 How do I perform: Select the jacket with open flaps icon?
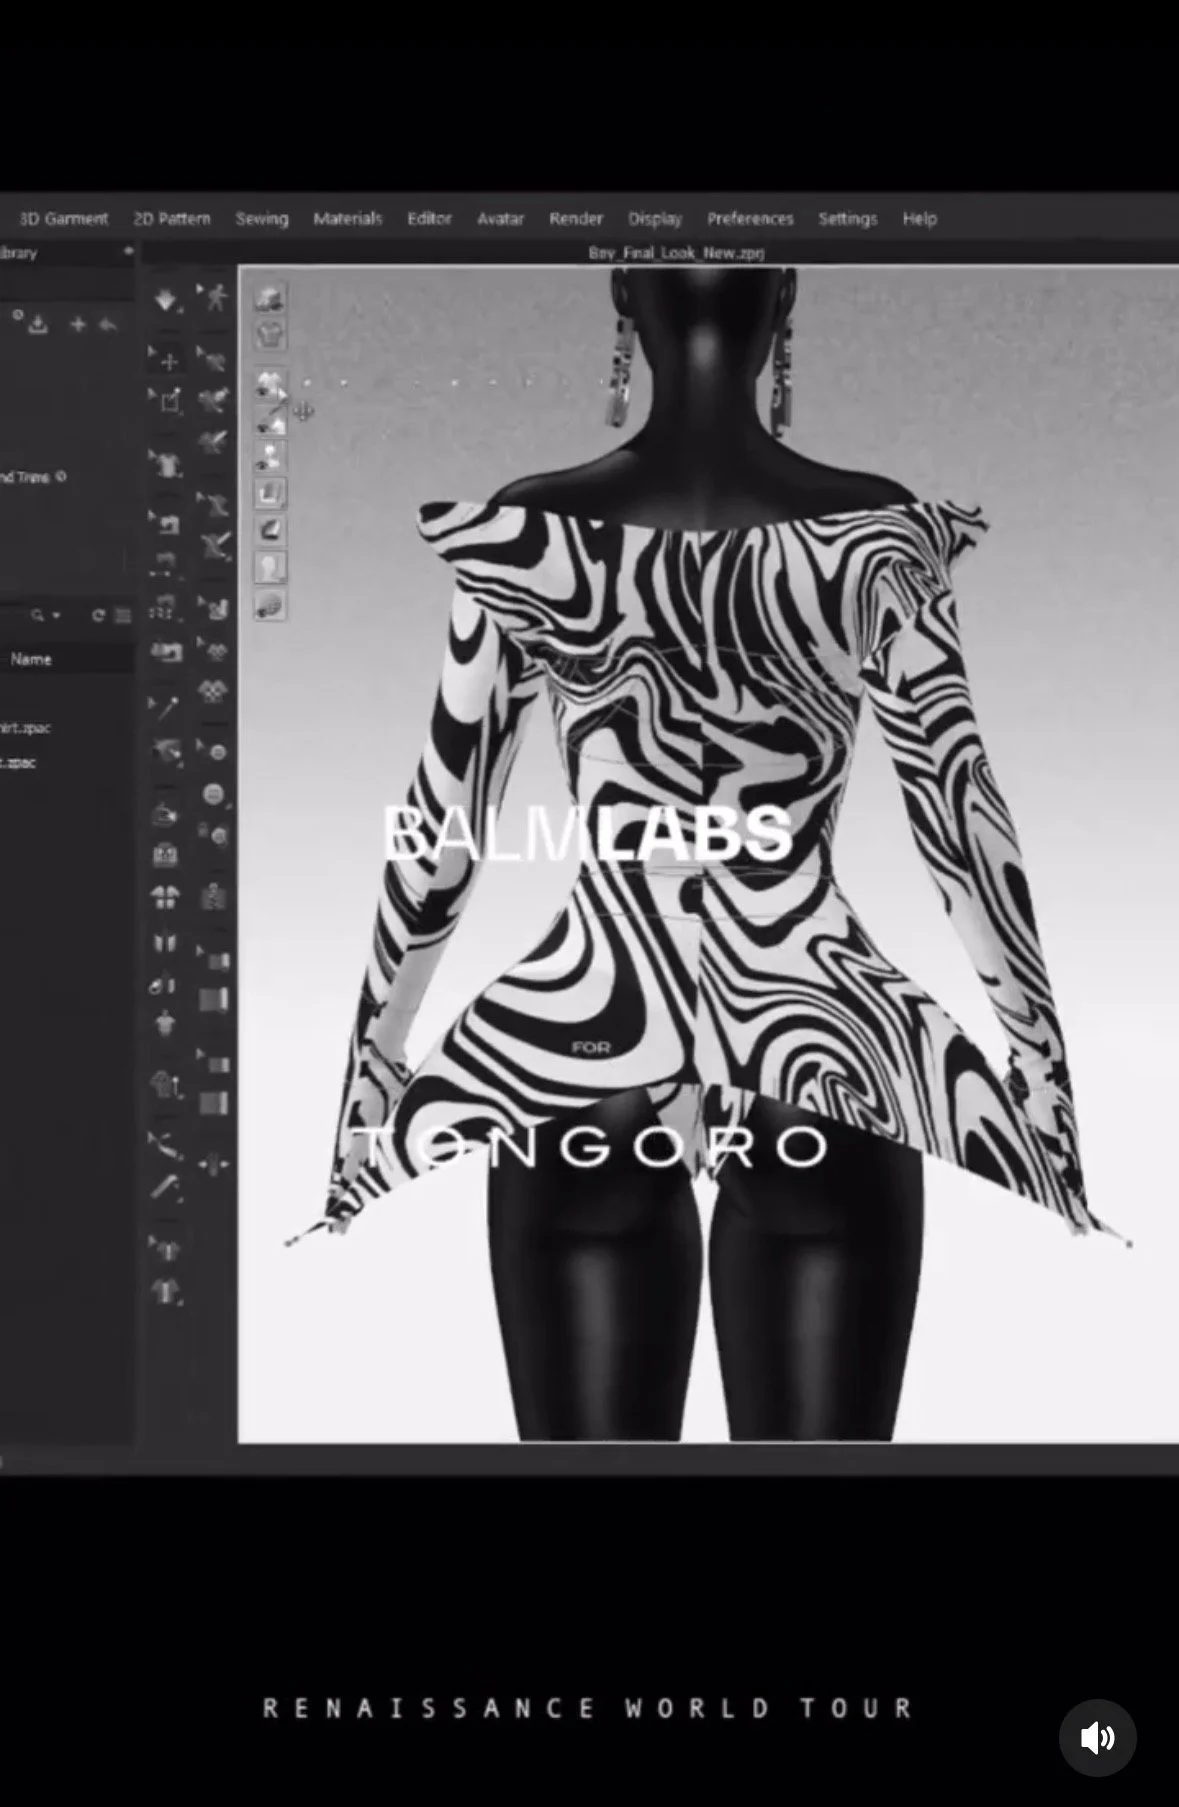[x=165, y=897]
